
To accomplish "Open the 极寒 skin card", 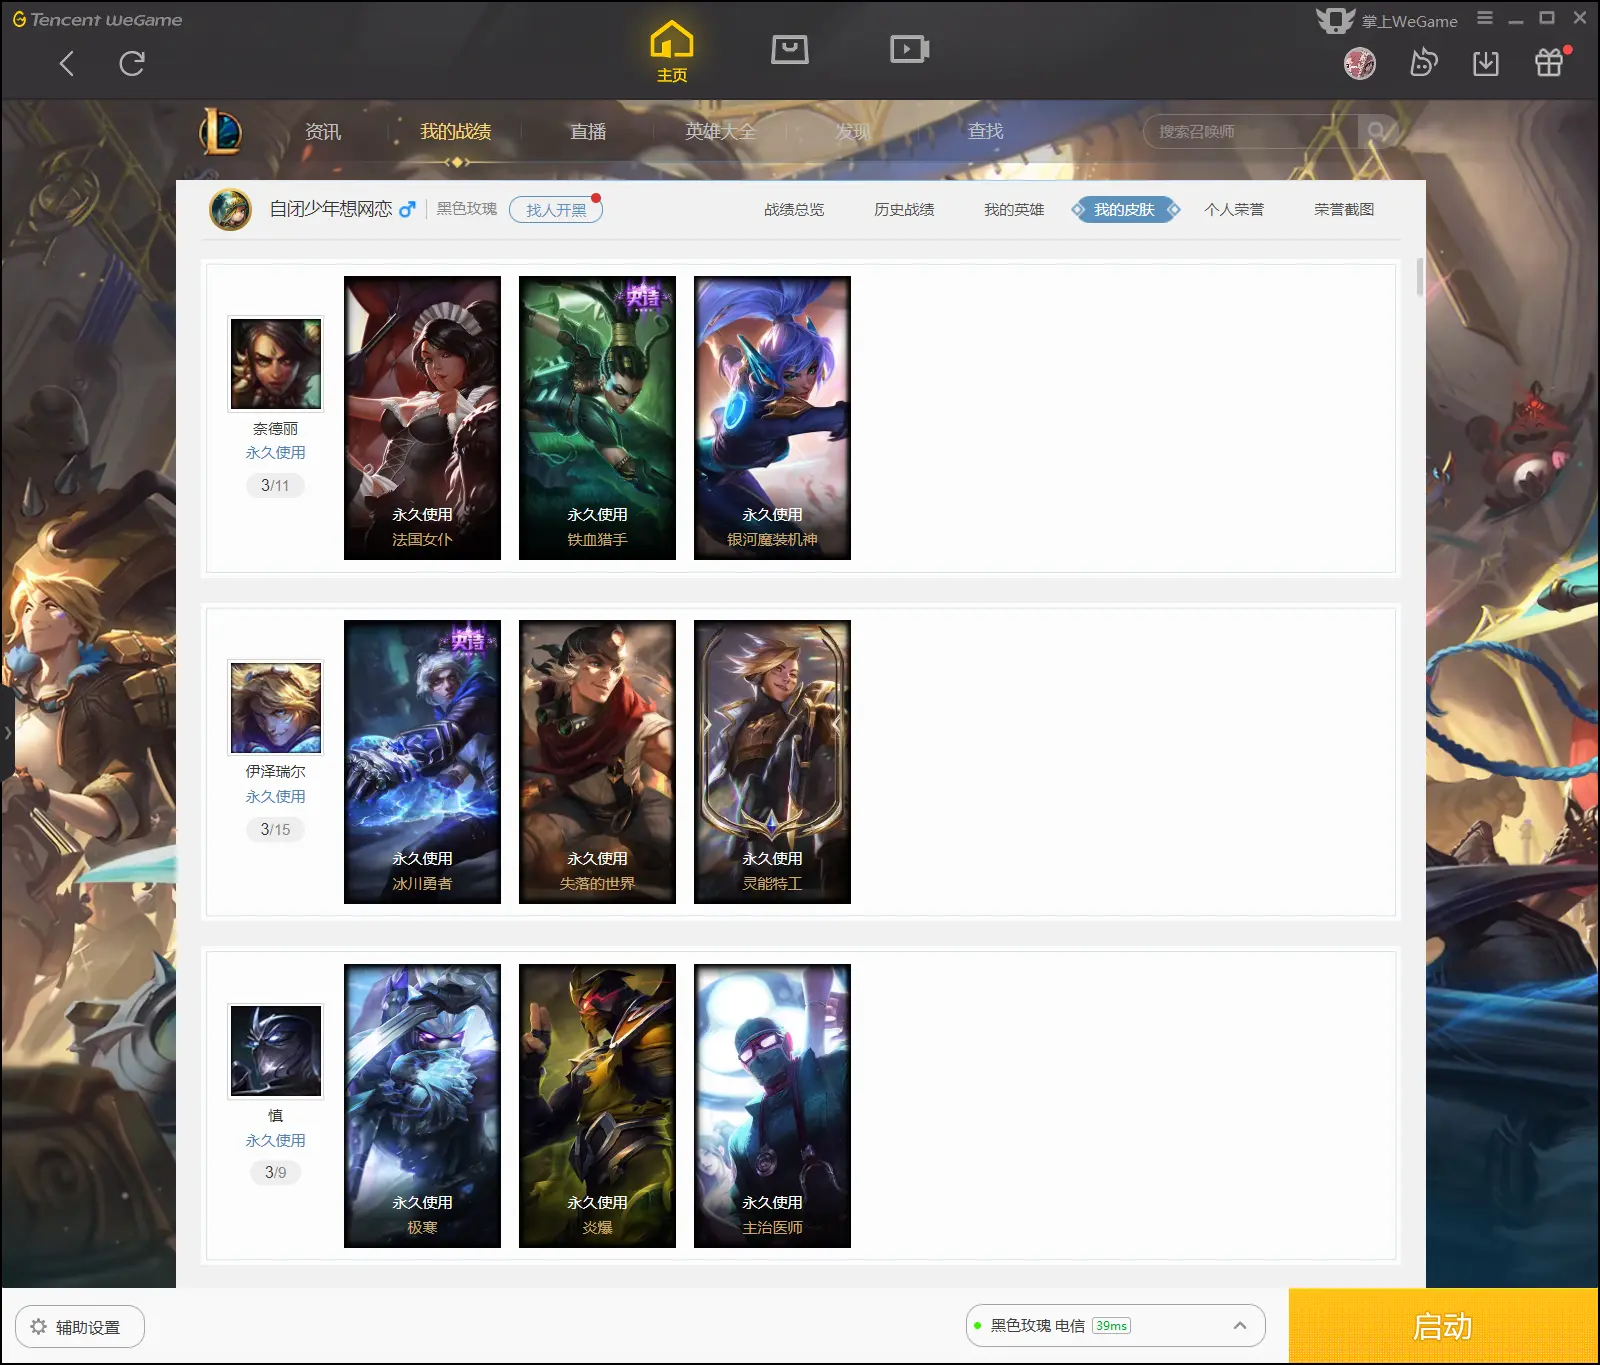I will pyautogui.click(x=422, y=1106).
